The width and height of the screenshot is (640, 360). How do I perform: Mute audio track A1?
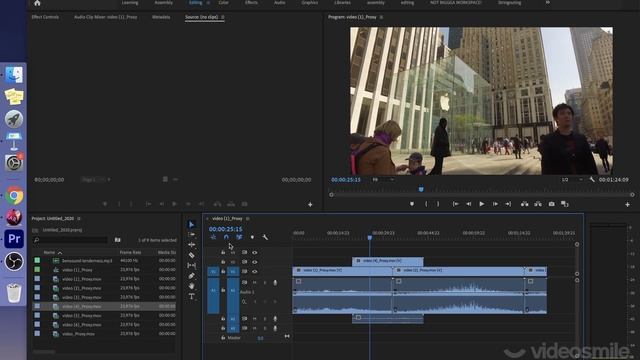pos(254,282)
